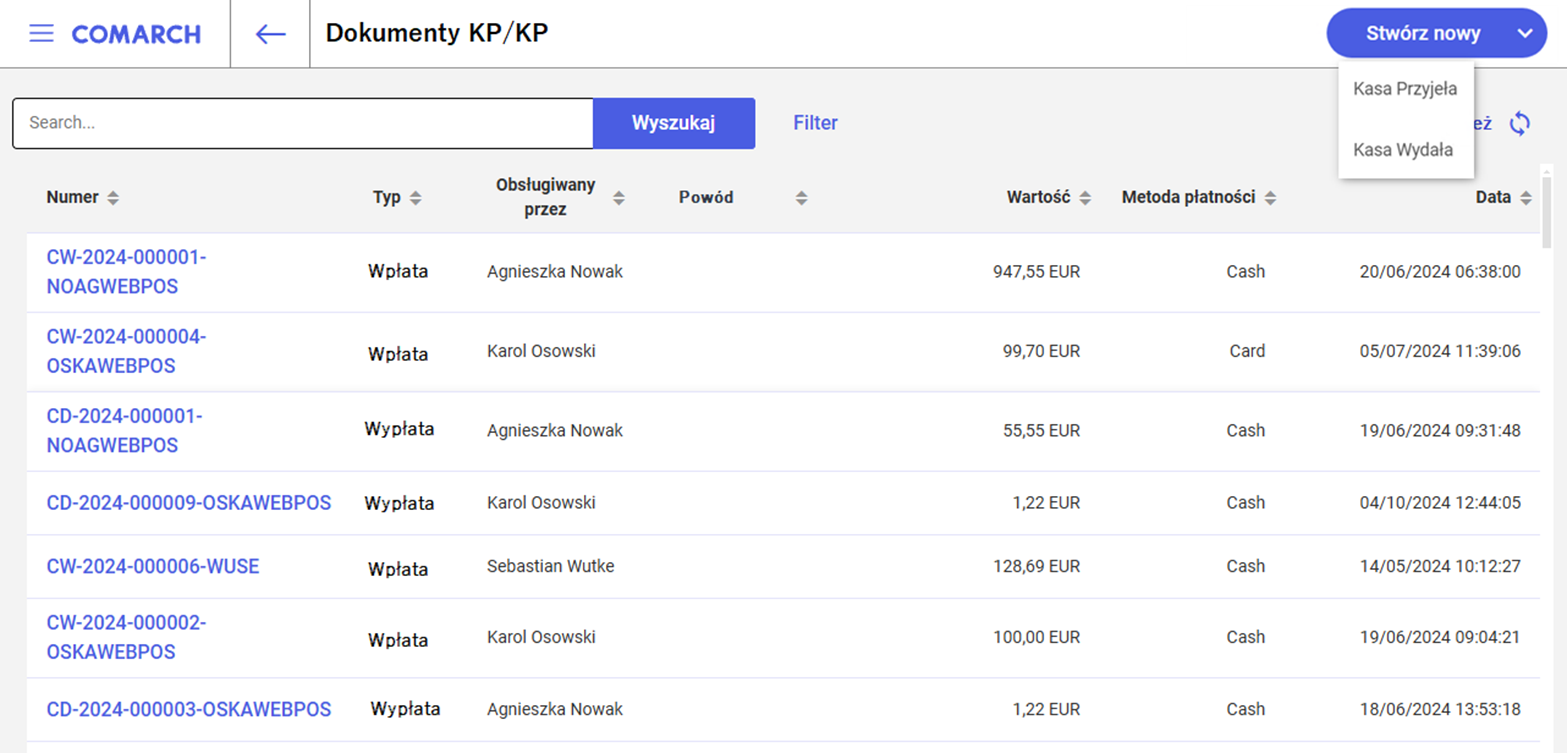Open document CD-2024-000001-NOAGWEBPOS
Screen dimensions: 1567x753
pyautogui.click(x=124, y=430)
